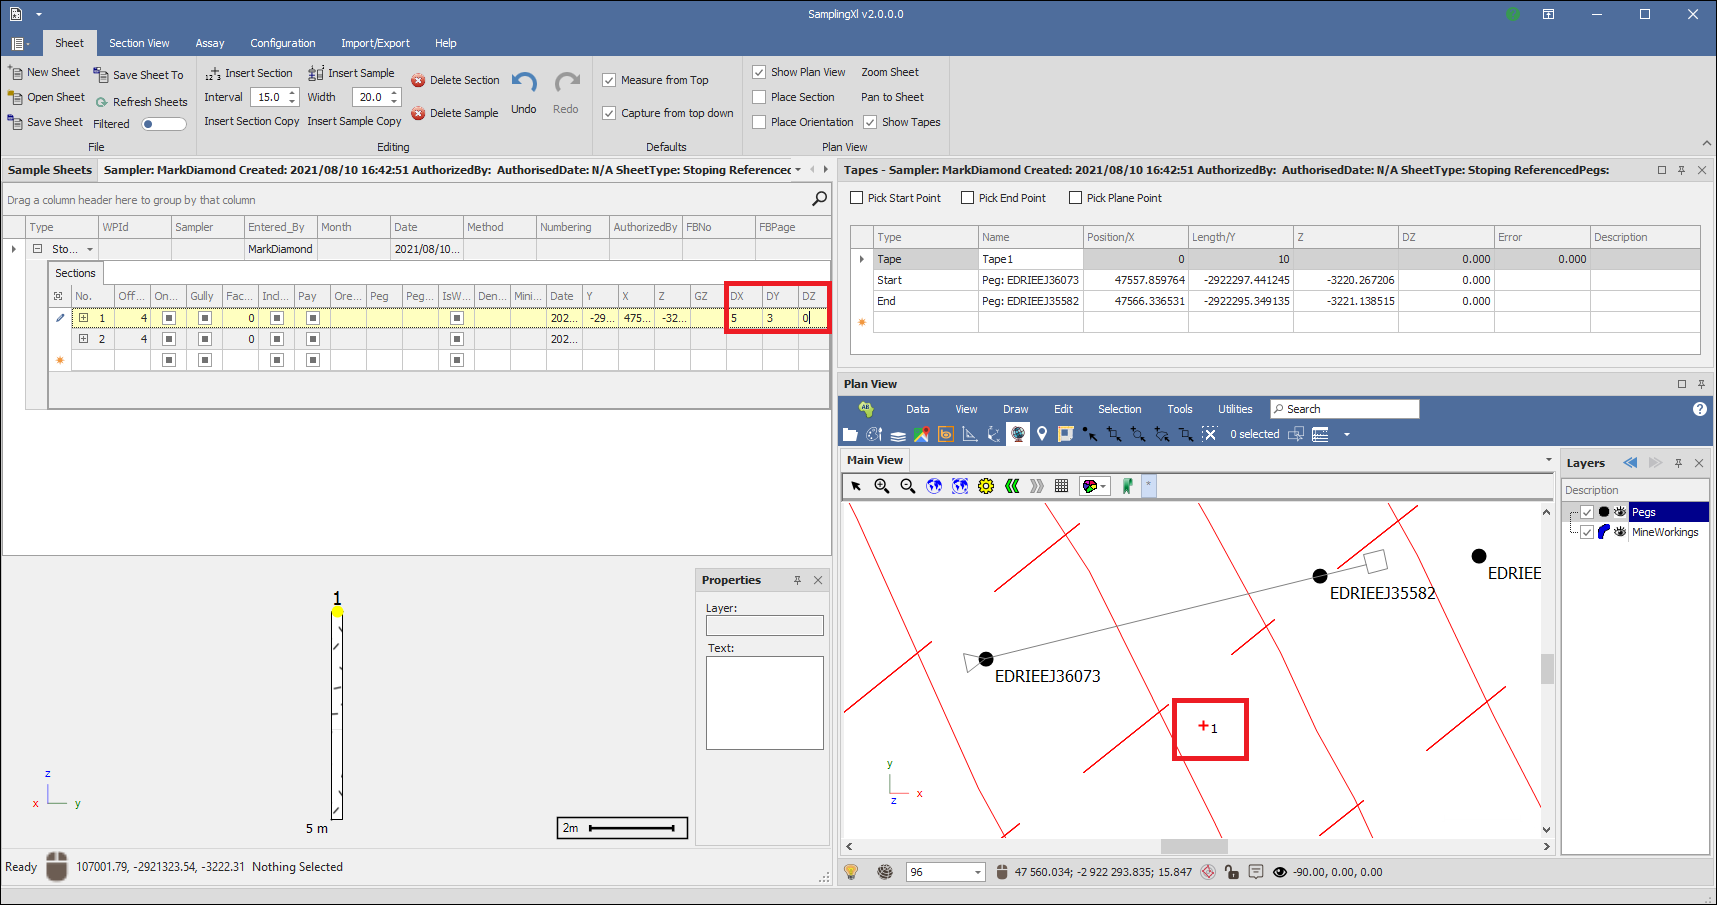Click the layers stack icon in Plan View
The height and width of the screenshot is (905, 1717).
click(x=898, y=435)
